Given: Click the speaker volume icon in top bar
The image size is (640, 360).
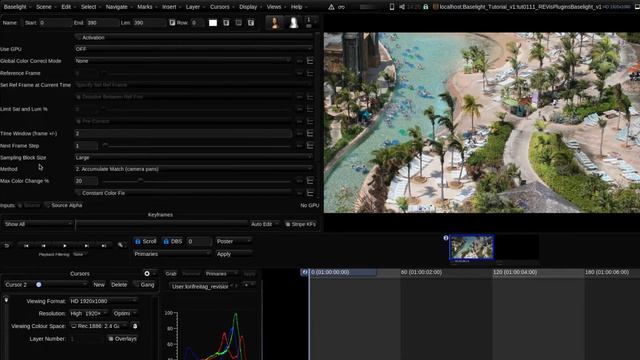Looking at the screenshot, I should point(402,7).
